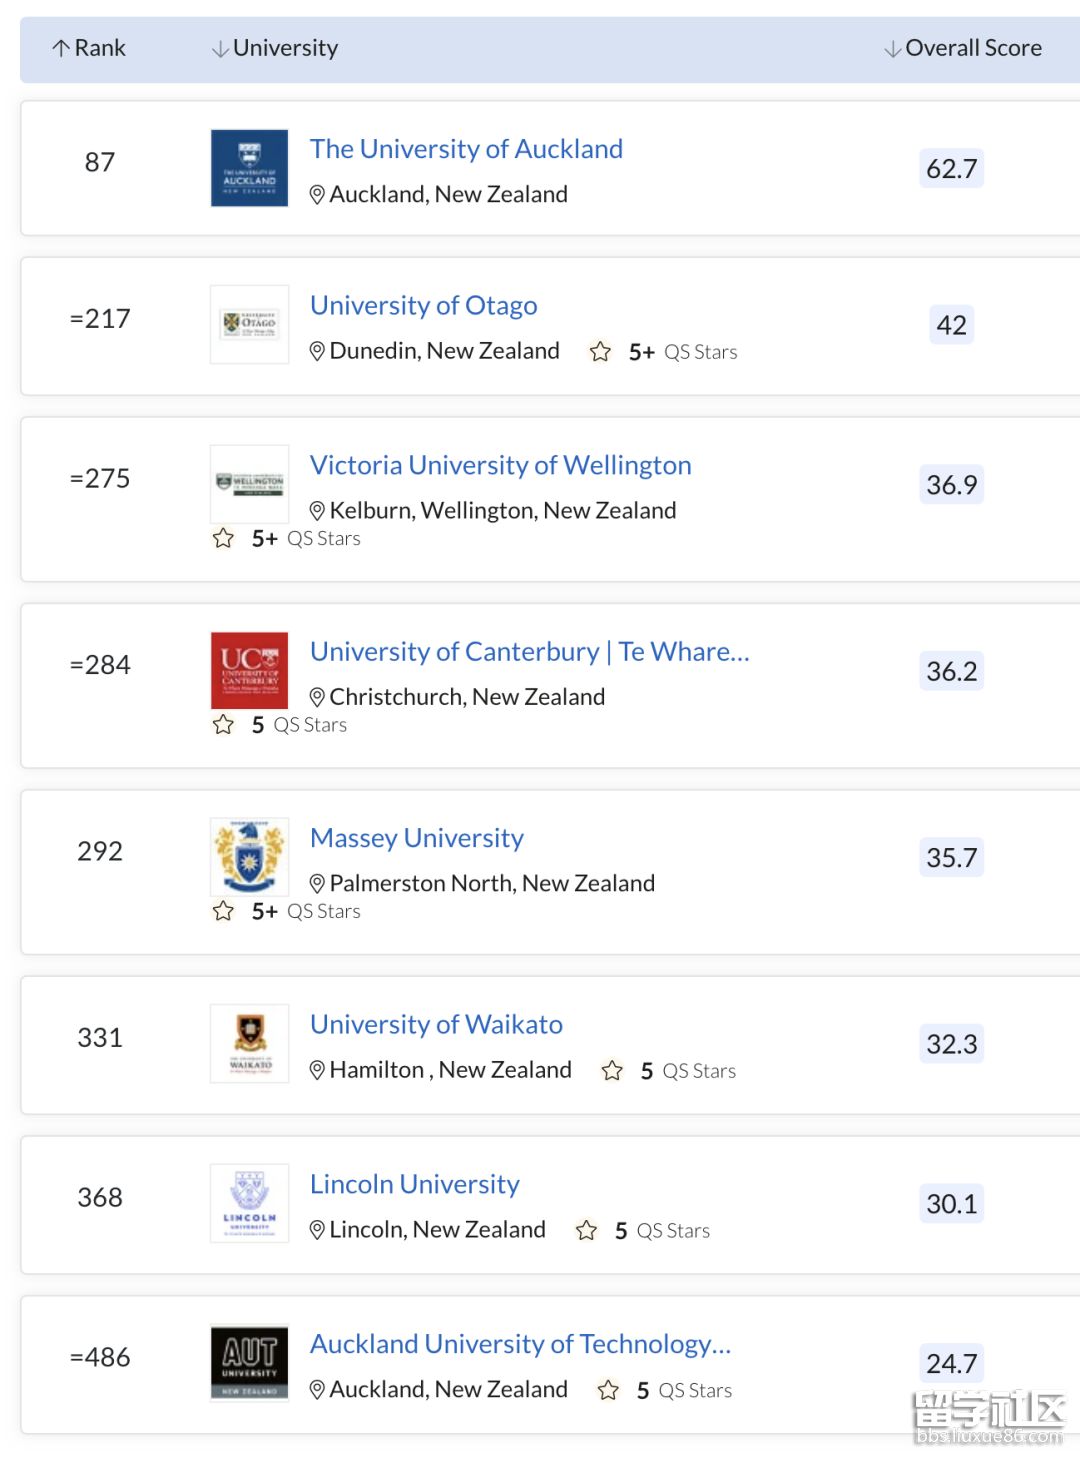Click the Victoria University of Wellington logo
The width and height of the screenshot is (1080, 1458).
pos(249,484)
